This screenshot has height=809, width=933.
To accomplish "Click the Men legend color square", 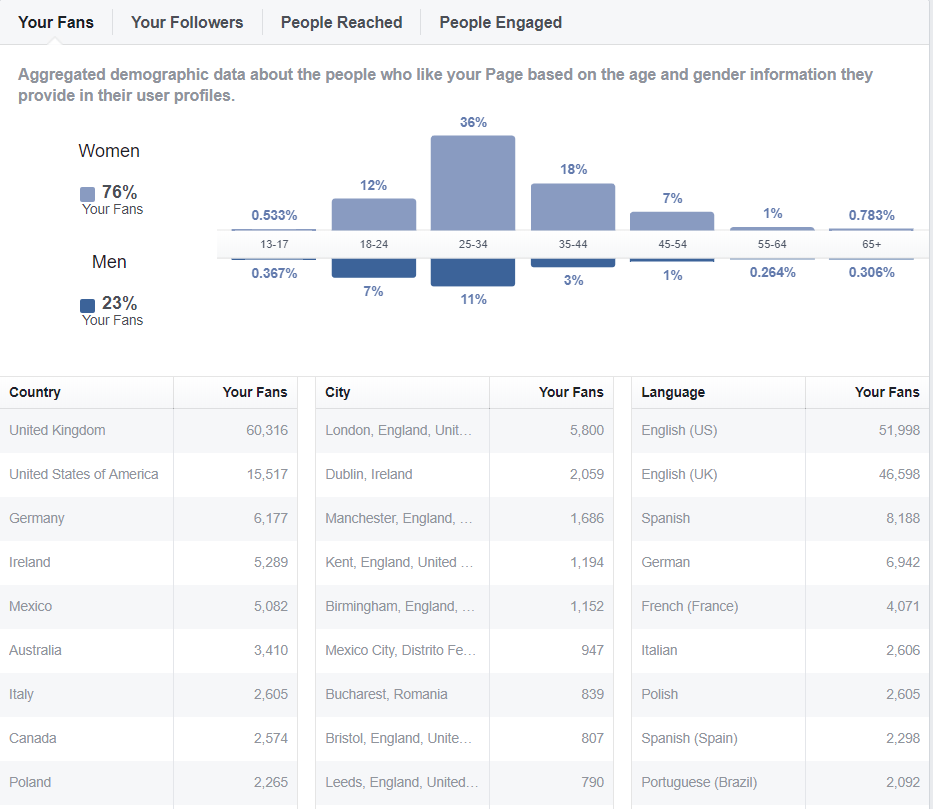I will 88,305.
